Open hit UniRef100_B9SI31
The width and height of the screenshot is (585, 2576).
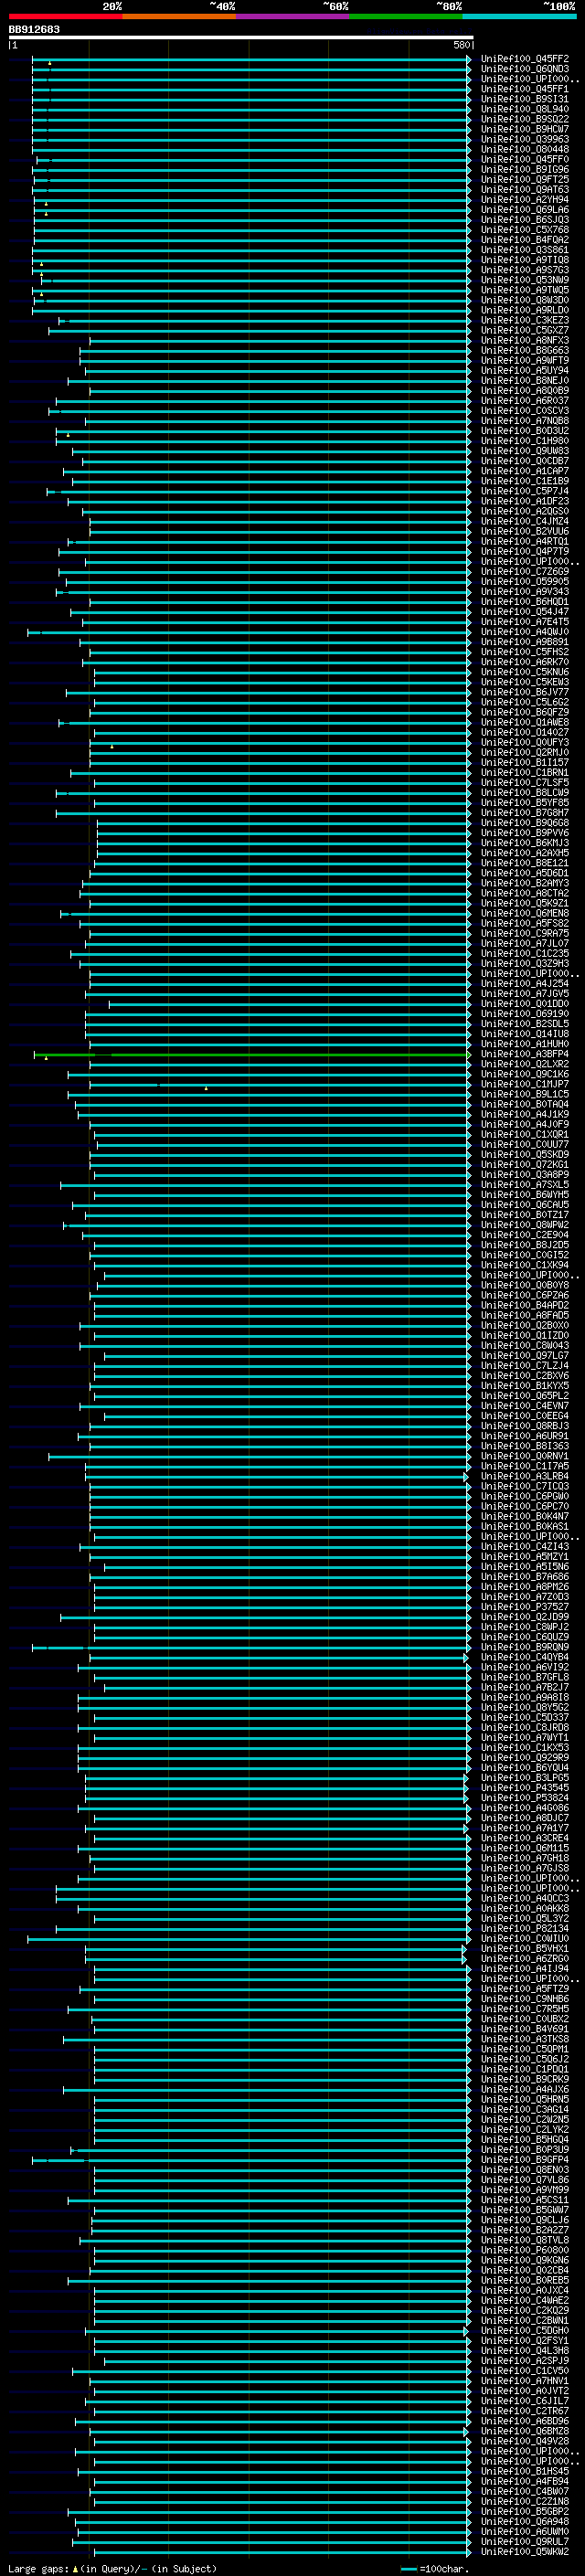coord(525,99)
